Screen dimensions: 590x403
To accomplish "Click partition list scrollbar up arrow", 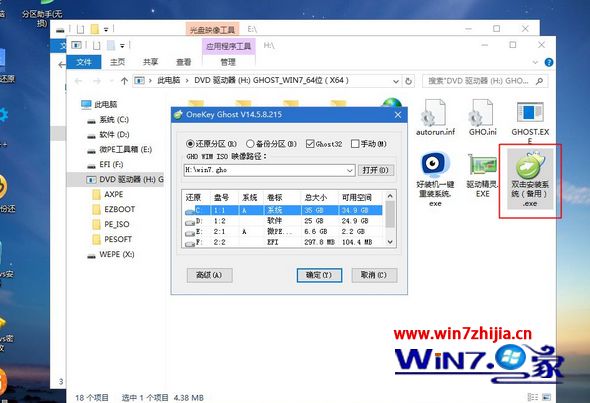I will pos(390,196).
